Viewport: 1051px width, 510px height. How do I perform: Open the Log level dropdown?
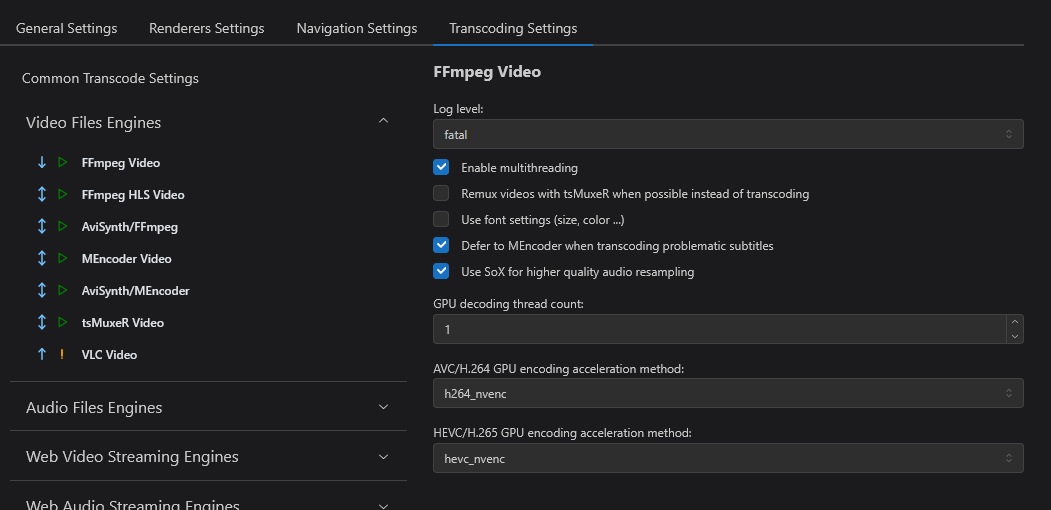point(728,134)
